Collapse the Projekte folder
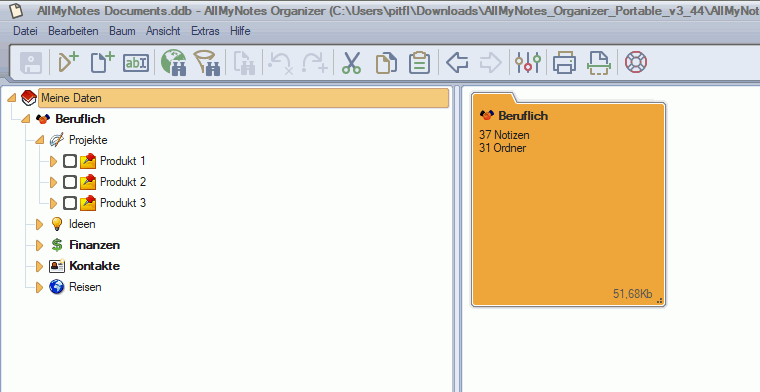The height and width of the screenshot is (392, 760). 40,140
